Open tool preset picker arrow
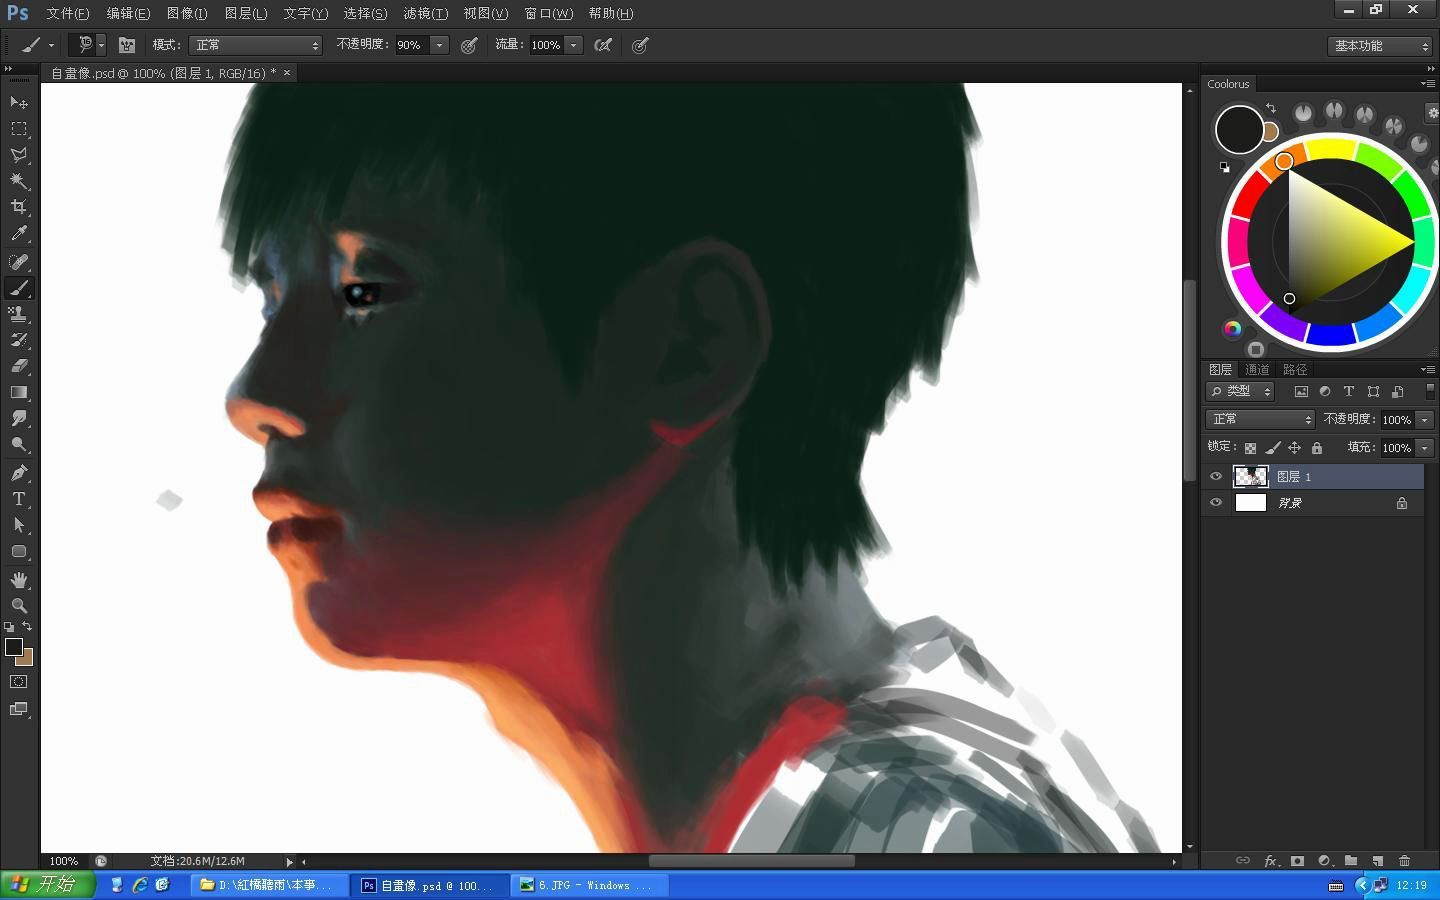Viewport: 1440px width, 900px height. (x=51, y=45)
